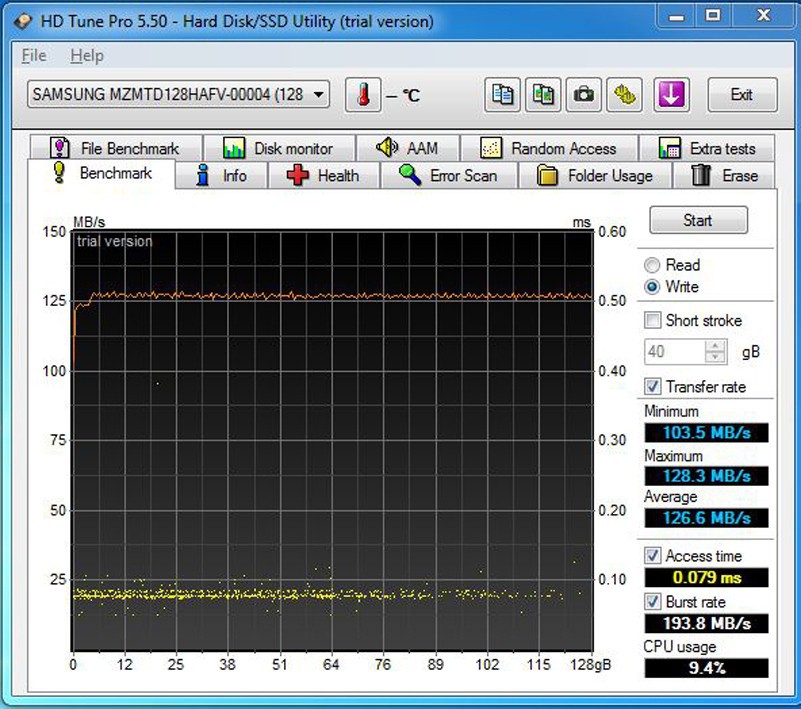This screenshot has width=801, height=709.
Task: Open options with the gears icon
Action: pyautogui.click(x=626, y=95)
